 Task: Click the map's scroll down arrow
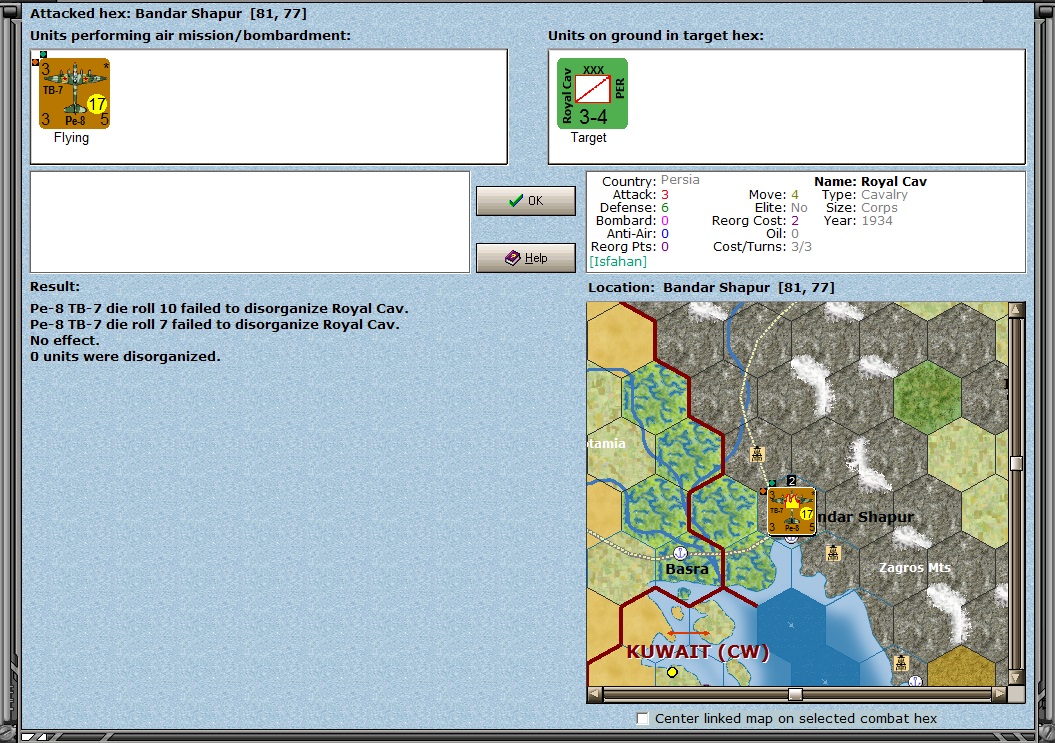[x=1017, y=677]
